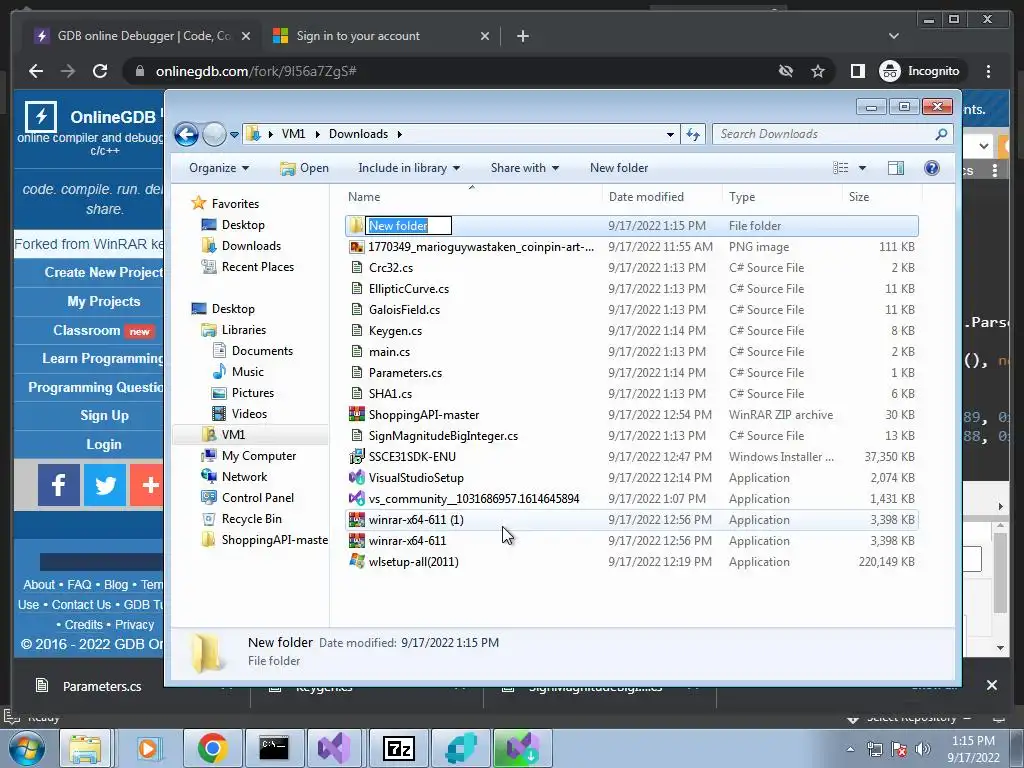Expand address bar previous locations dropdown
The width and height of the screenshot is (1024, 768).
point(670,135)
